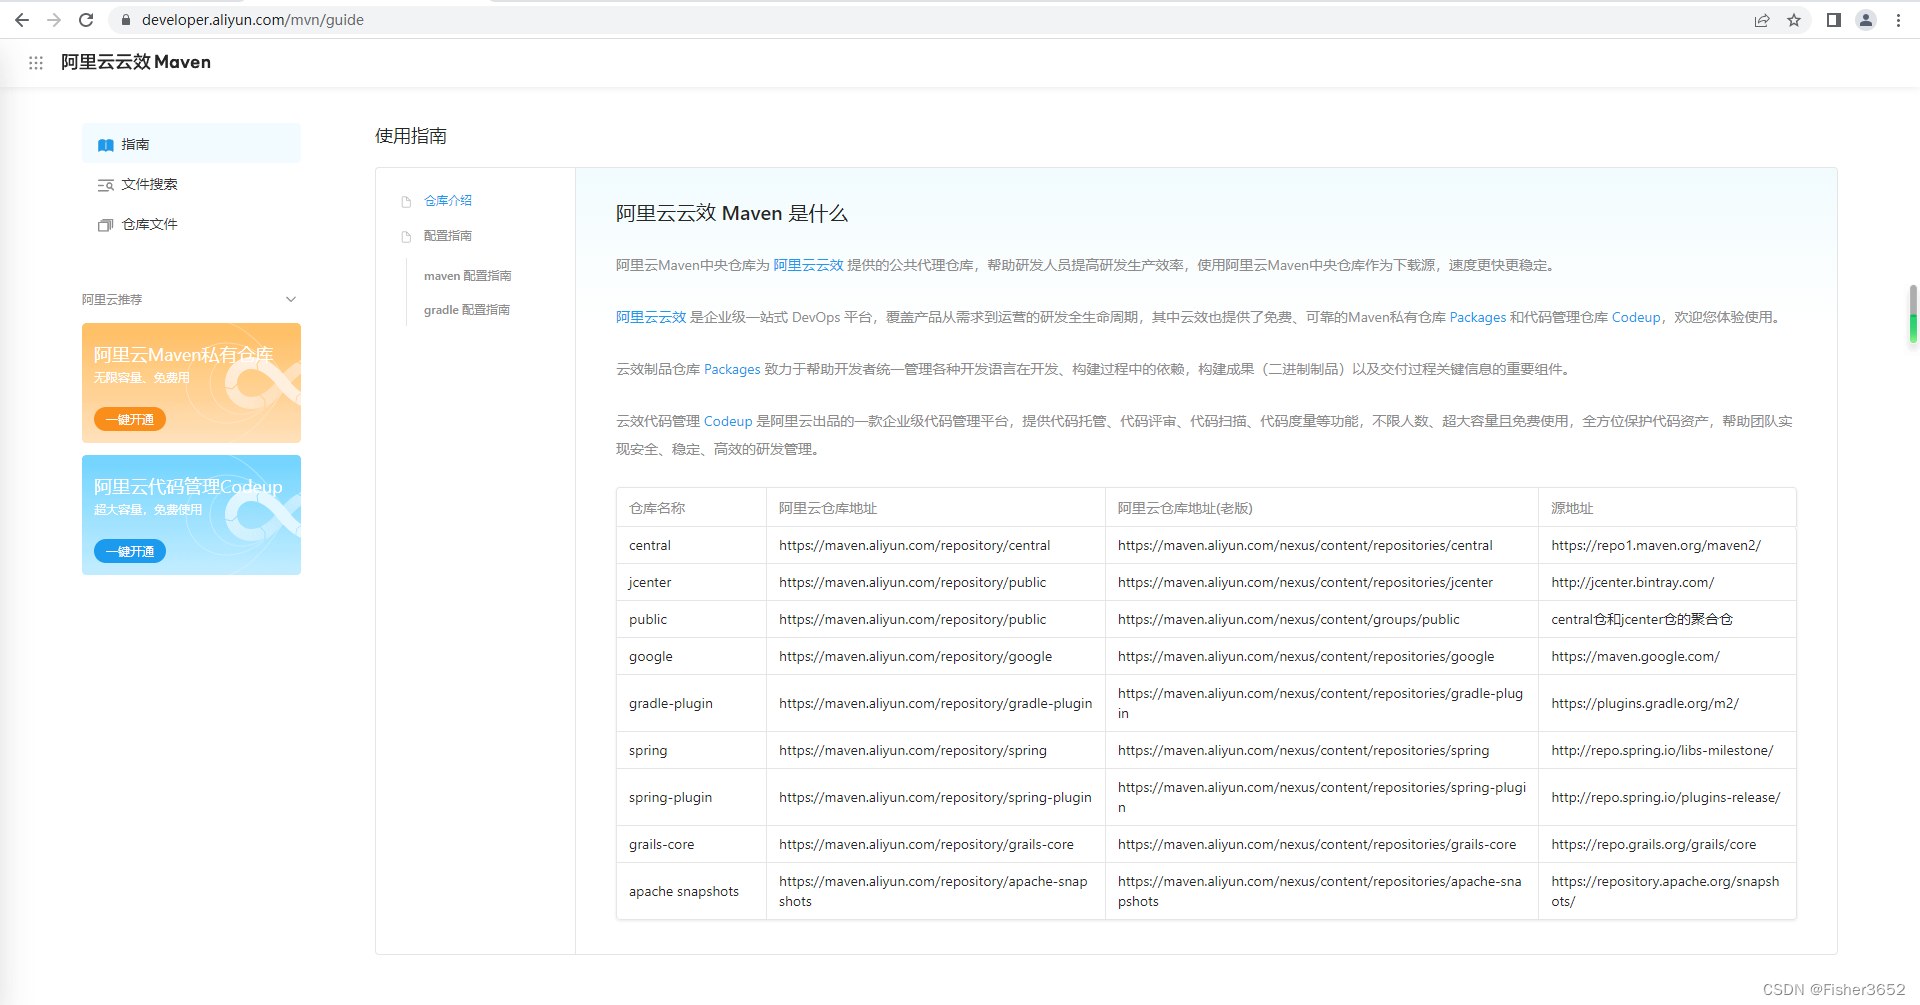The image size is (1920, 1005).
Task: Click the document icon beside 配置指南
Action: click(406, 237)
